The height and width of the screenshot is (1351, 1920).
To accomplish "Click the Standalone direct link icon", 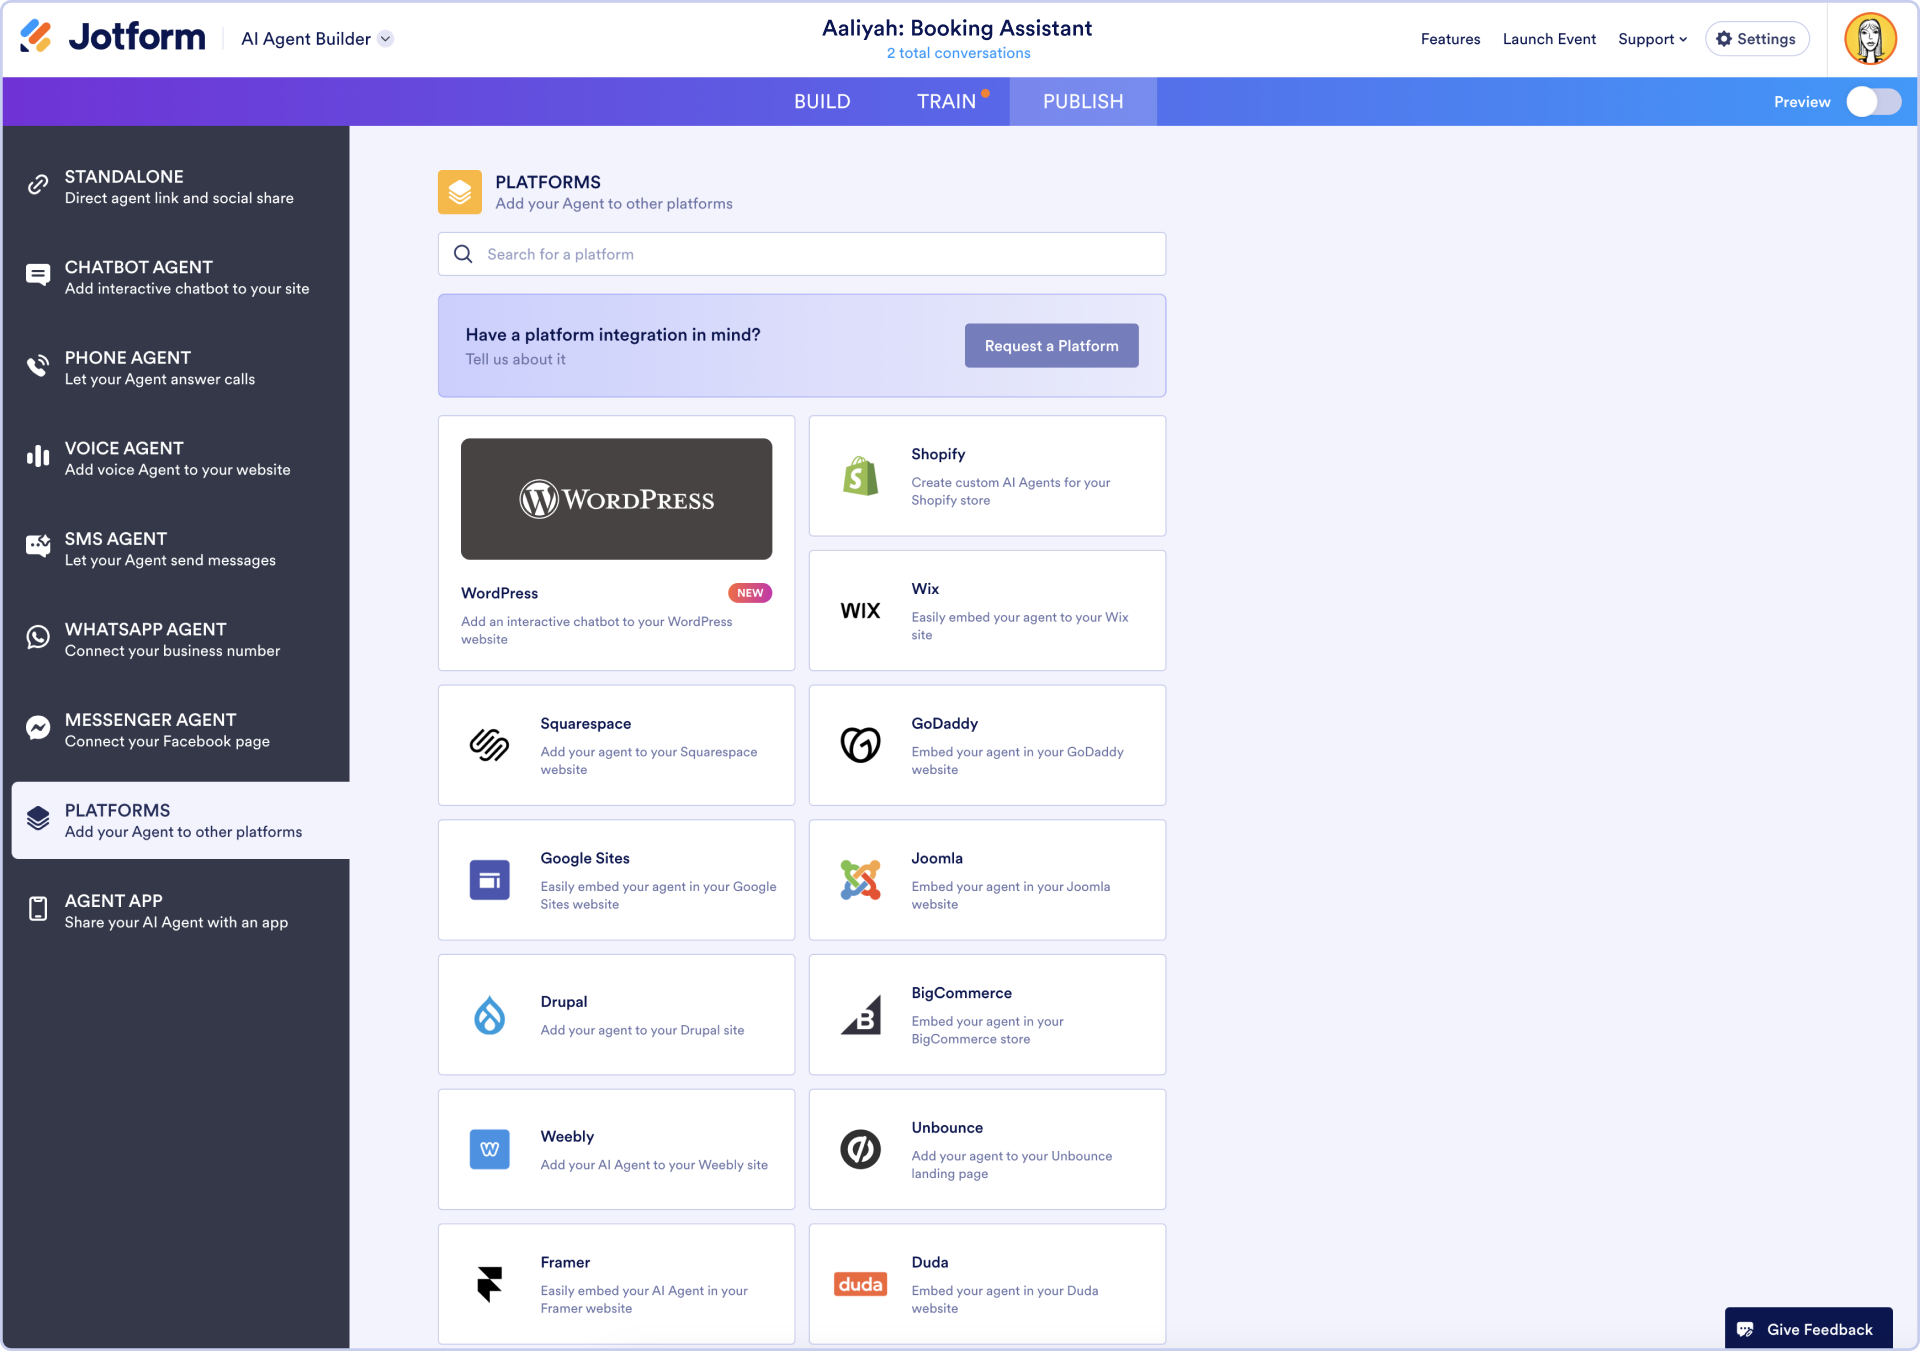I will (x=39, y=186).
